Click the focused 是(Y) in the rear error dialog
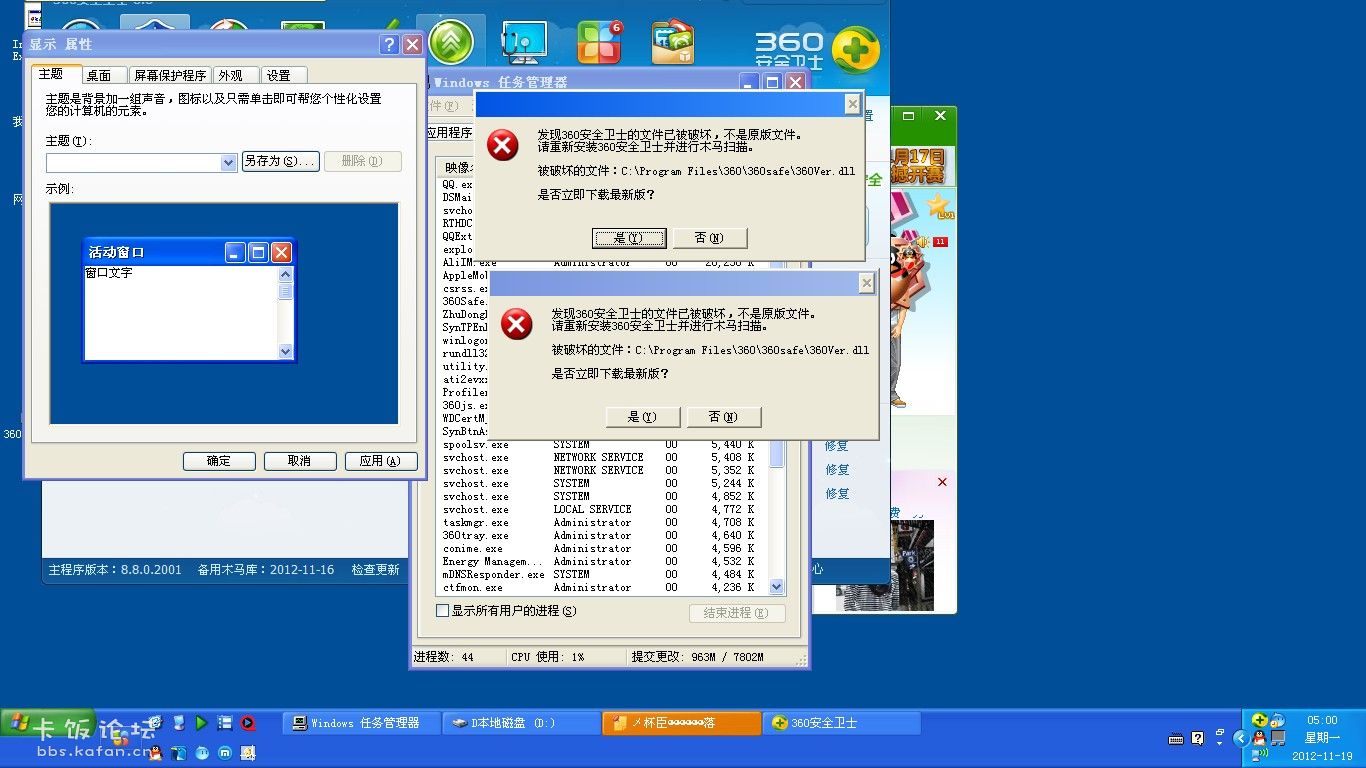This screenshot has width=1366, height=768. [x=629, y=237]
